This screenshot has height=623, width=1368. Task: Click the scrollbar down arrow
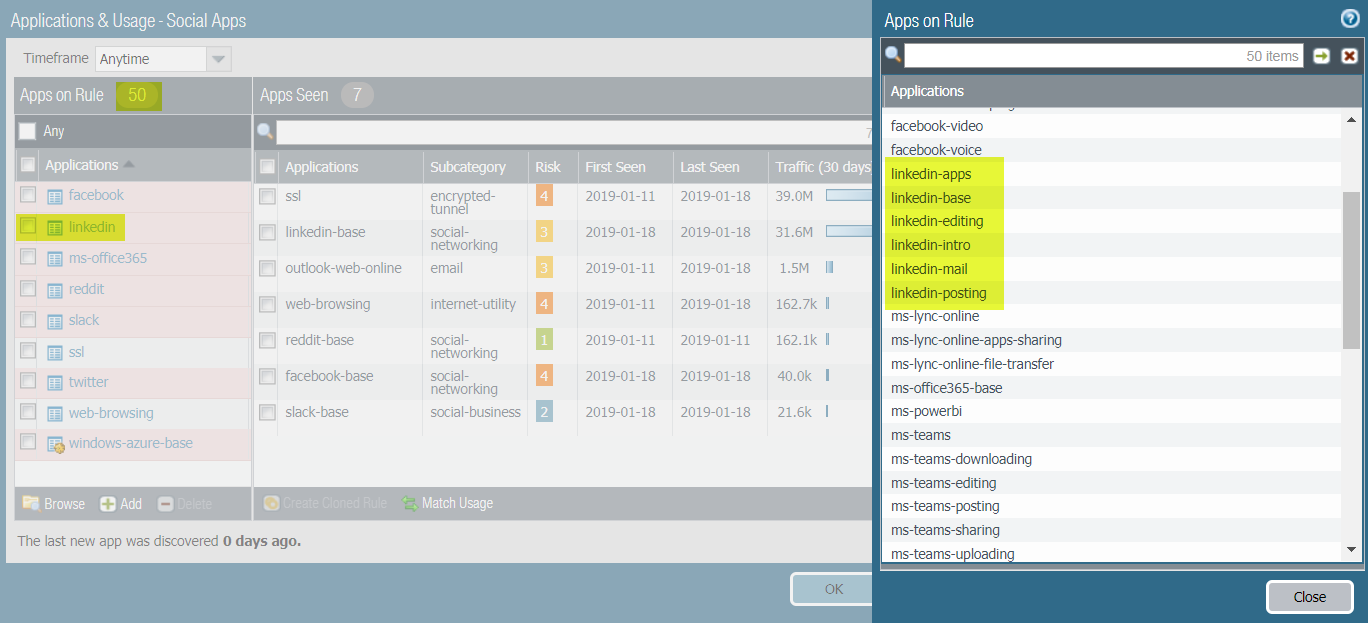(x=1351, y=549)
